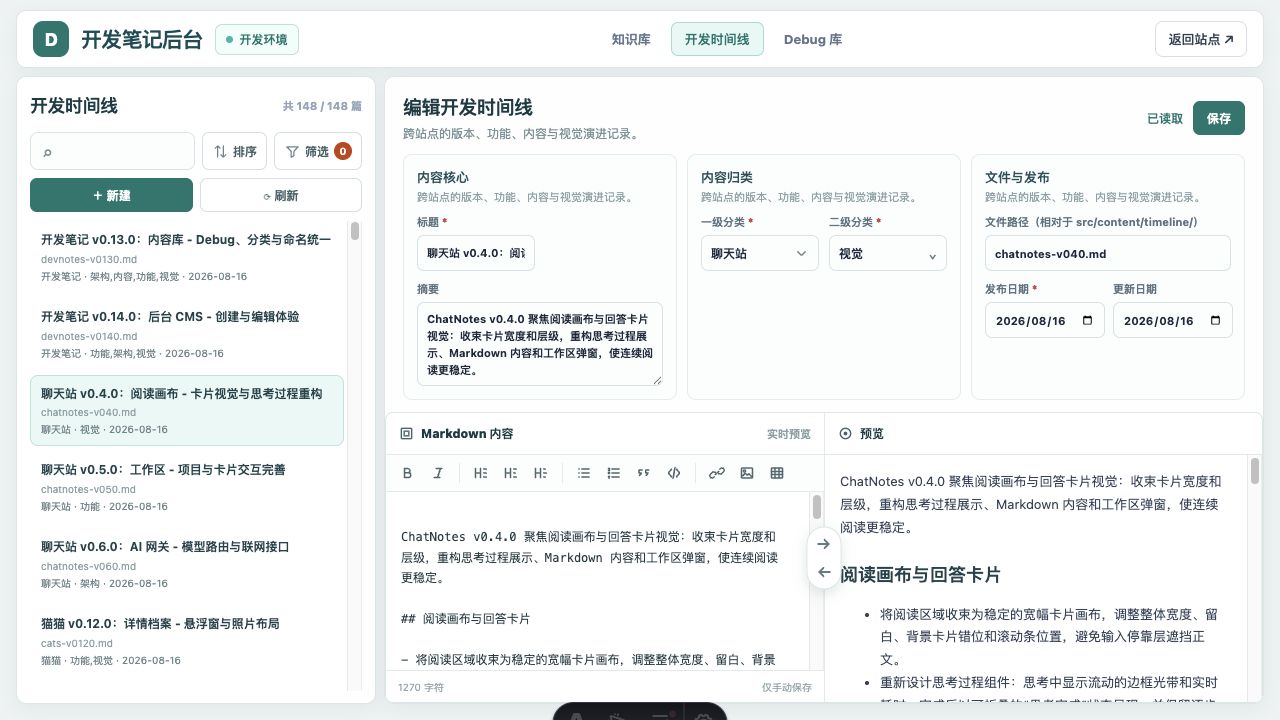Open the 二级分类 dropdown
1280x720 pixels.
click(x=888, y=253)
